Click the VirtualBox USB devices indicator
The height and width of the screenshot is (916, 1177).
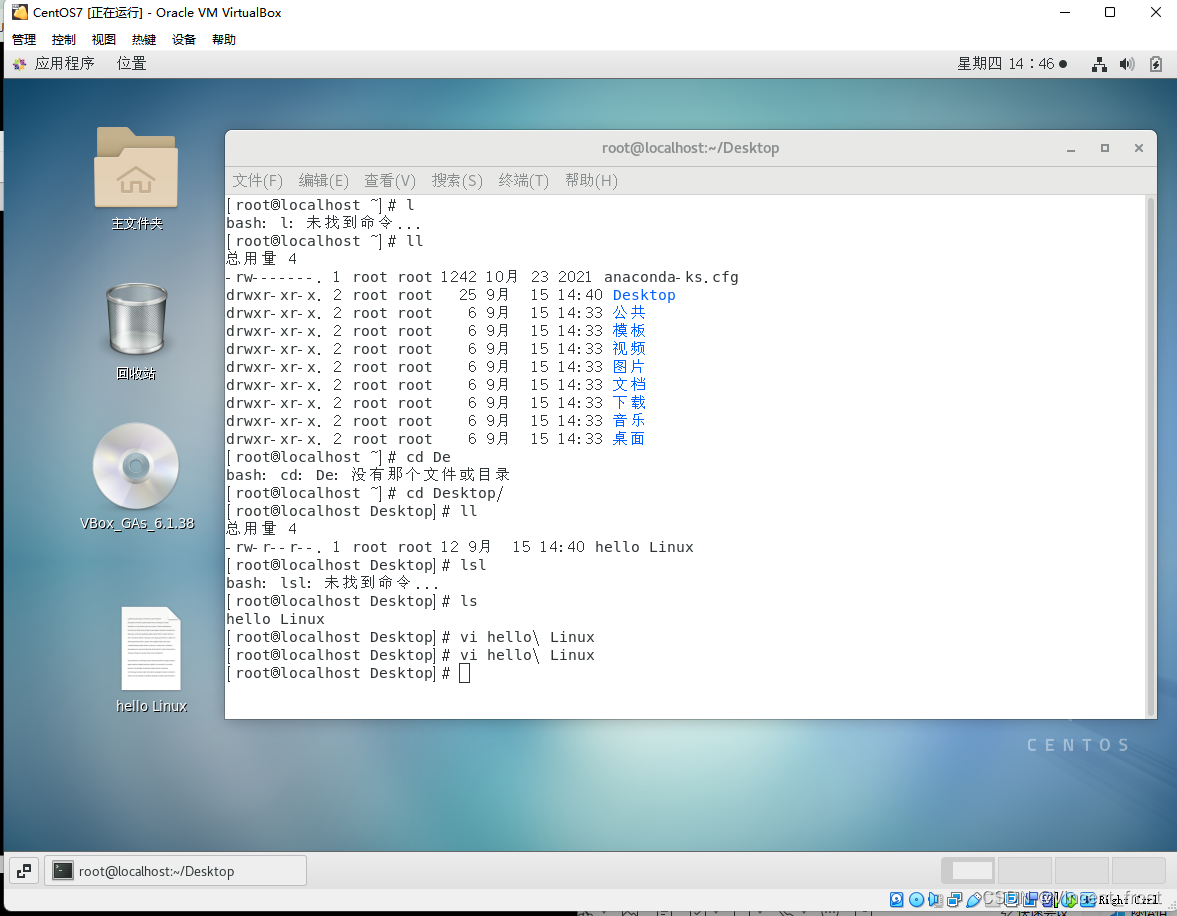pos(974,899)
